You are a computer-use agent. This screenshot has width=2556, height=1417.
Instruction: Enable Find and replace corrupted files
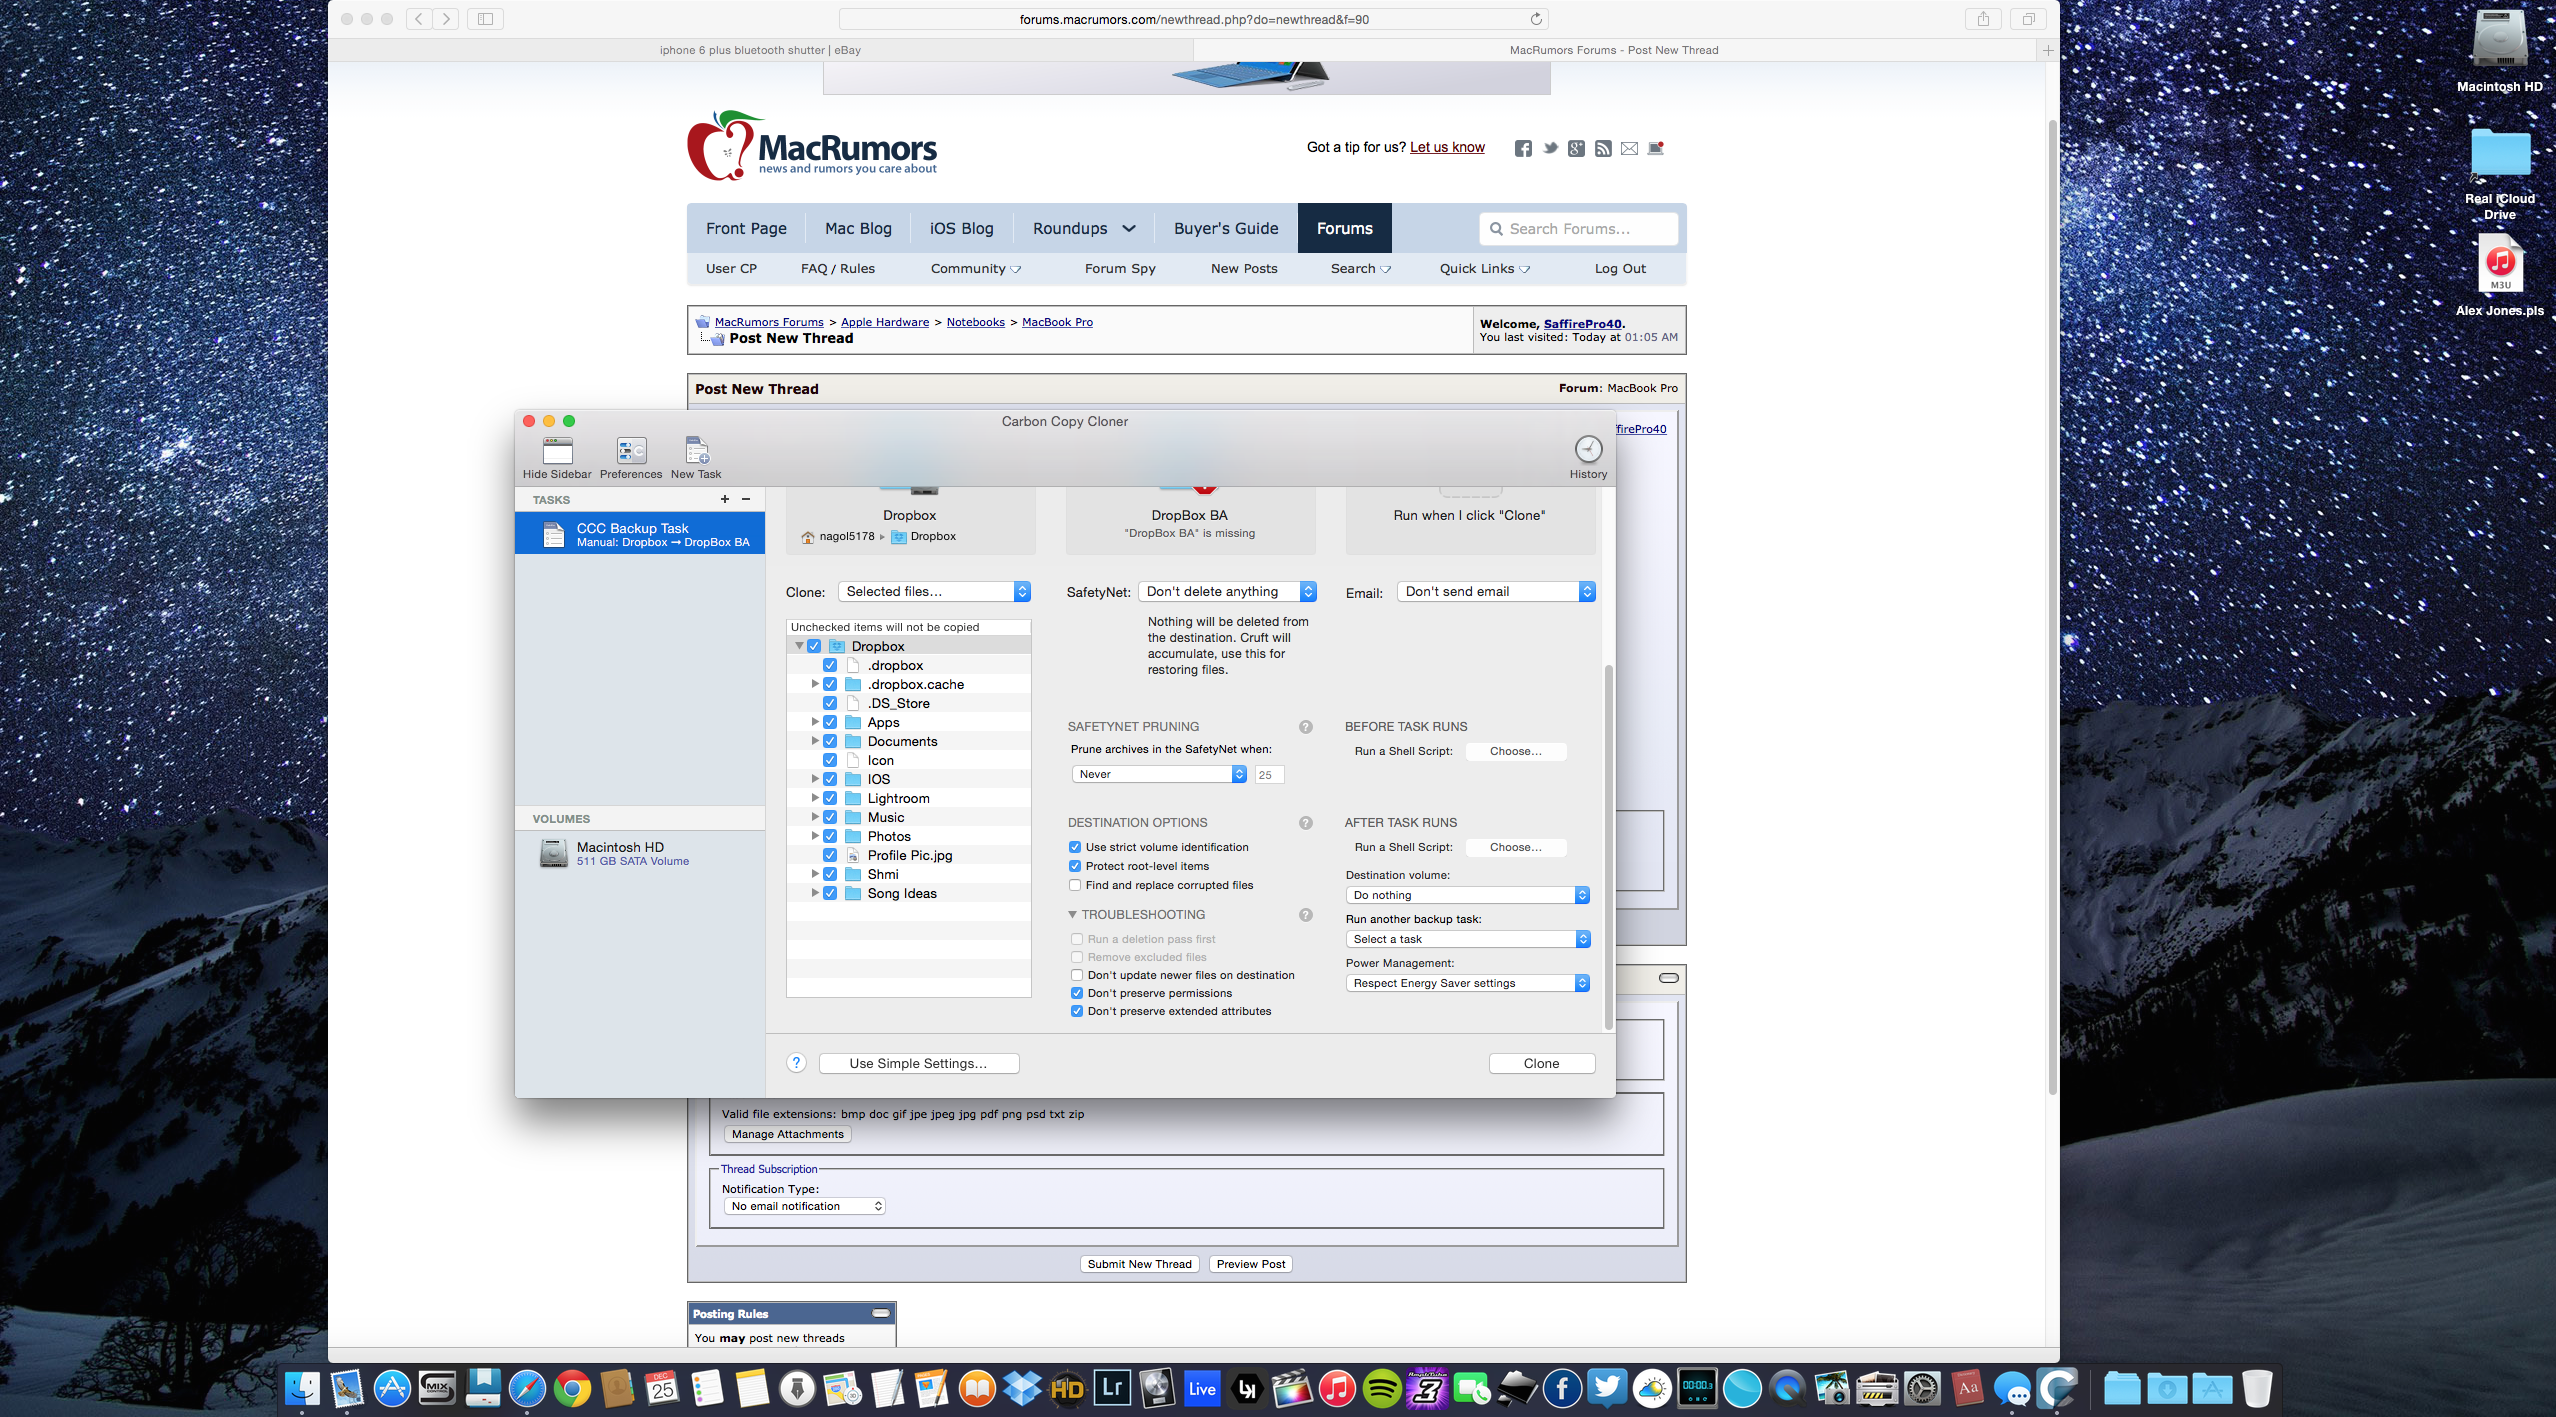coord(1075,885)
